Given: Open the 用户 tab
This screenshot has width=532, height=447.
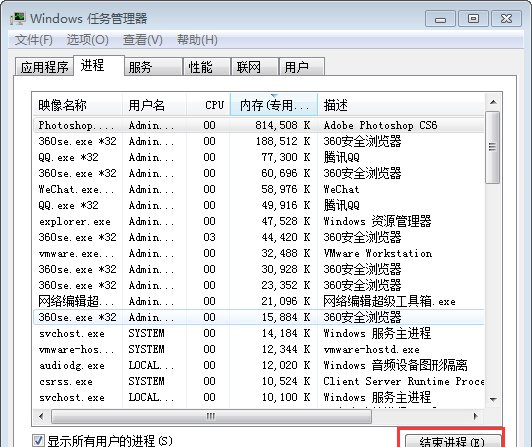Looking at the screenshot, I should [x=302, y=67].
